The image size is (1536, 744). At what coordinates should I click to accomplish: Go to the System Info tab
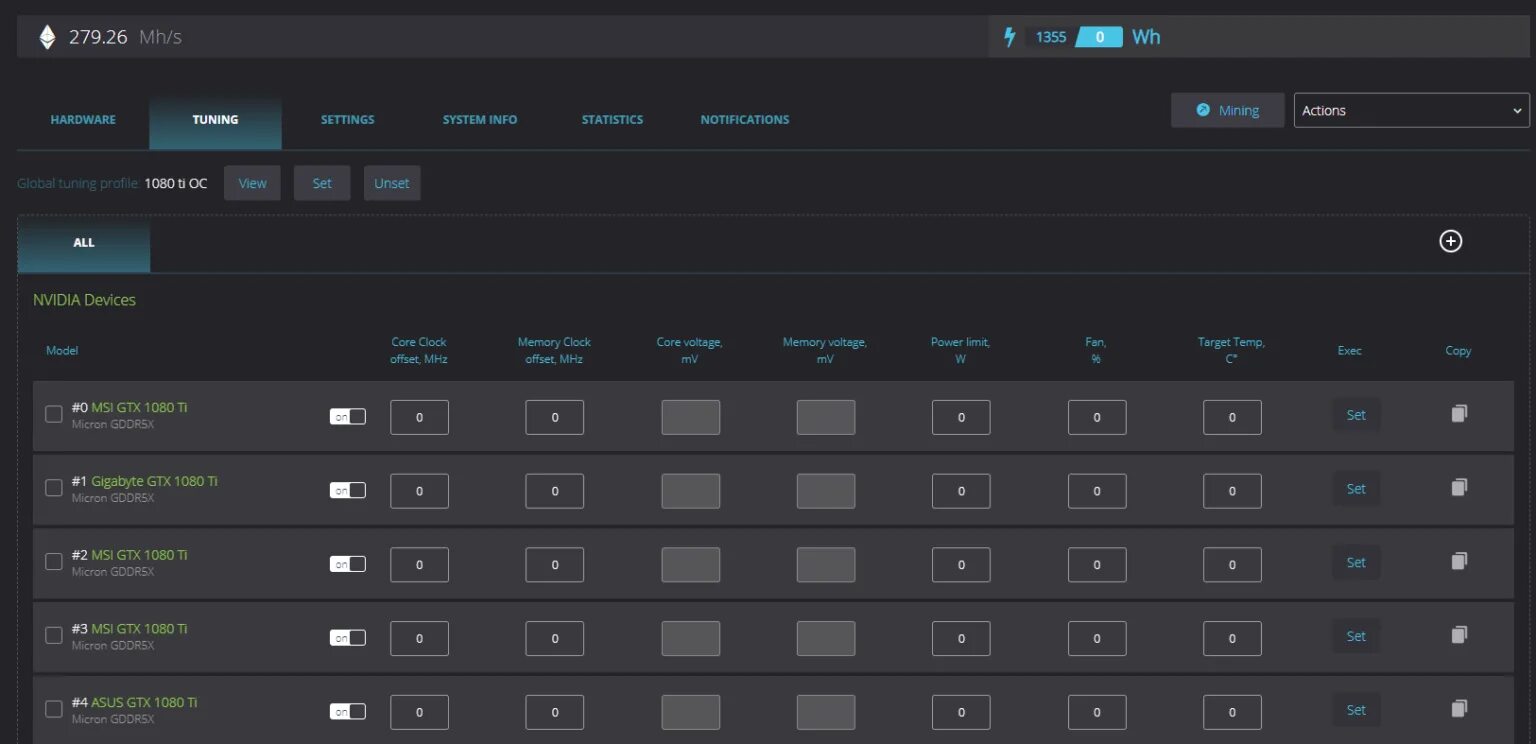[480, 120]
